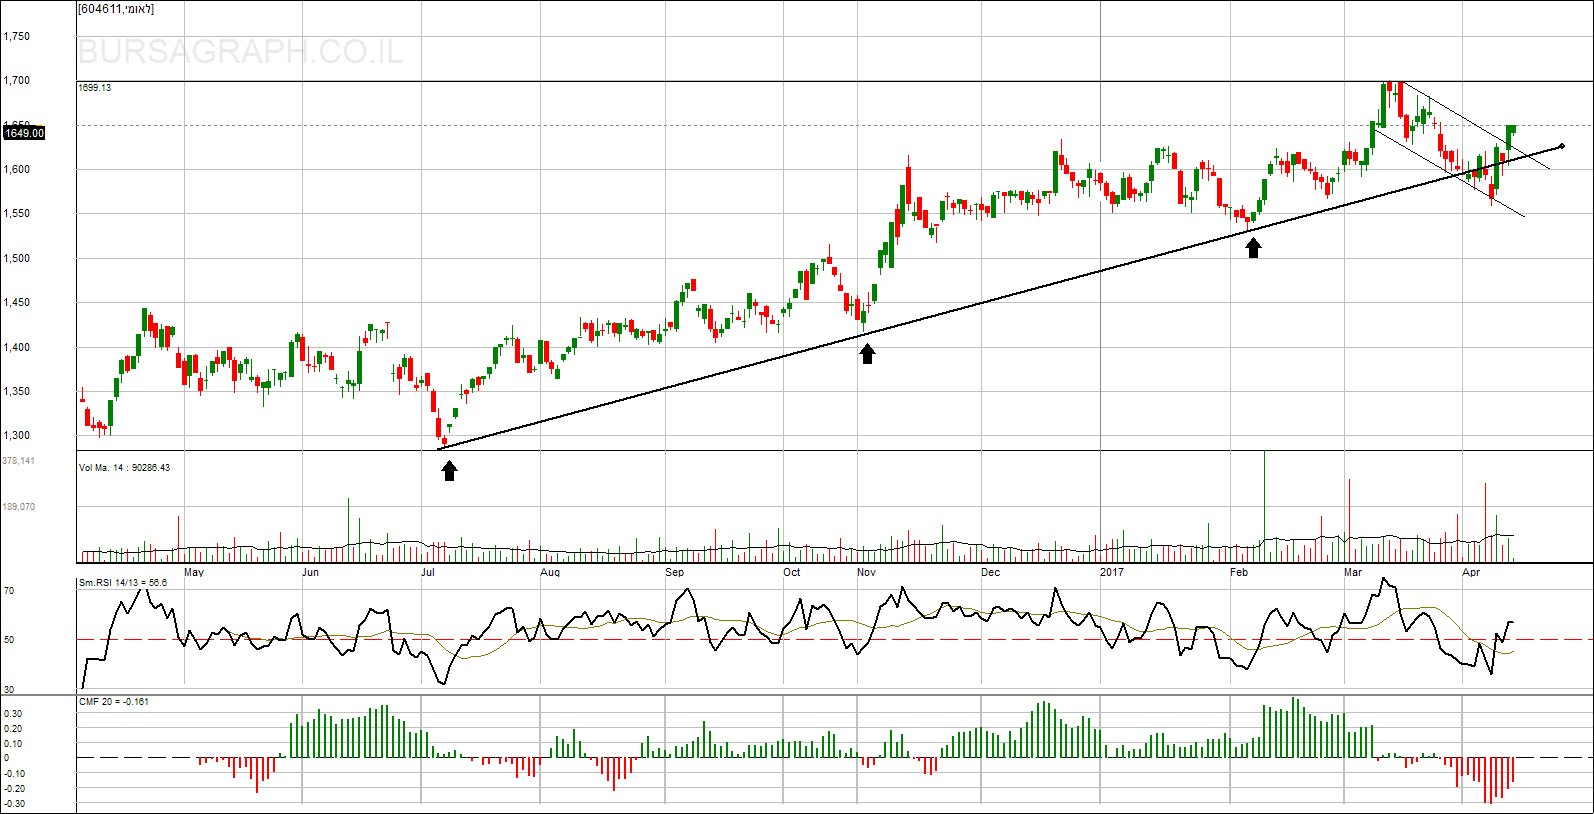Screen dimensions: 1594x814
Task: Click the 378,141 volume scale label
Action: 19,461
